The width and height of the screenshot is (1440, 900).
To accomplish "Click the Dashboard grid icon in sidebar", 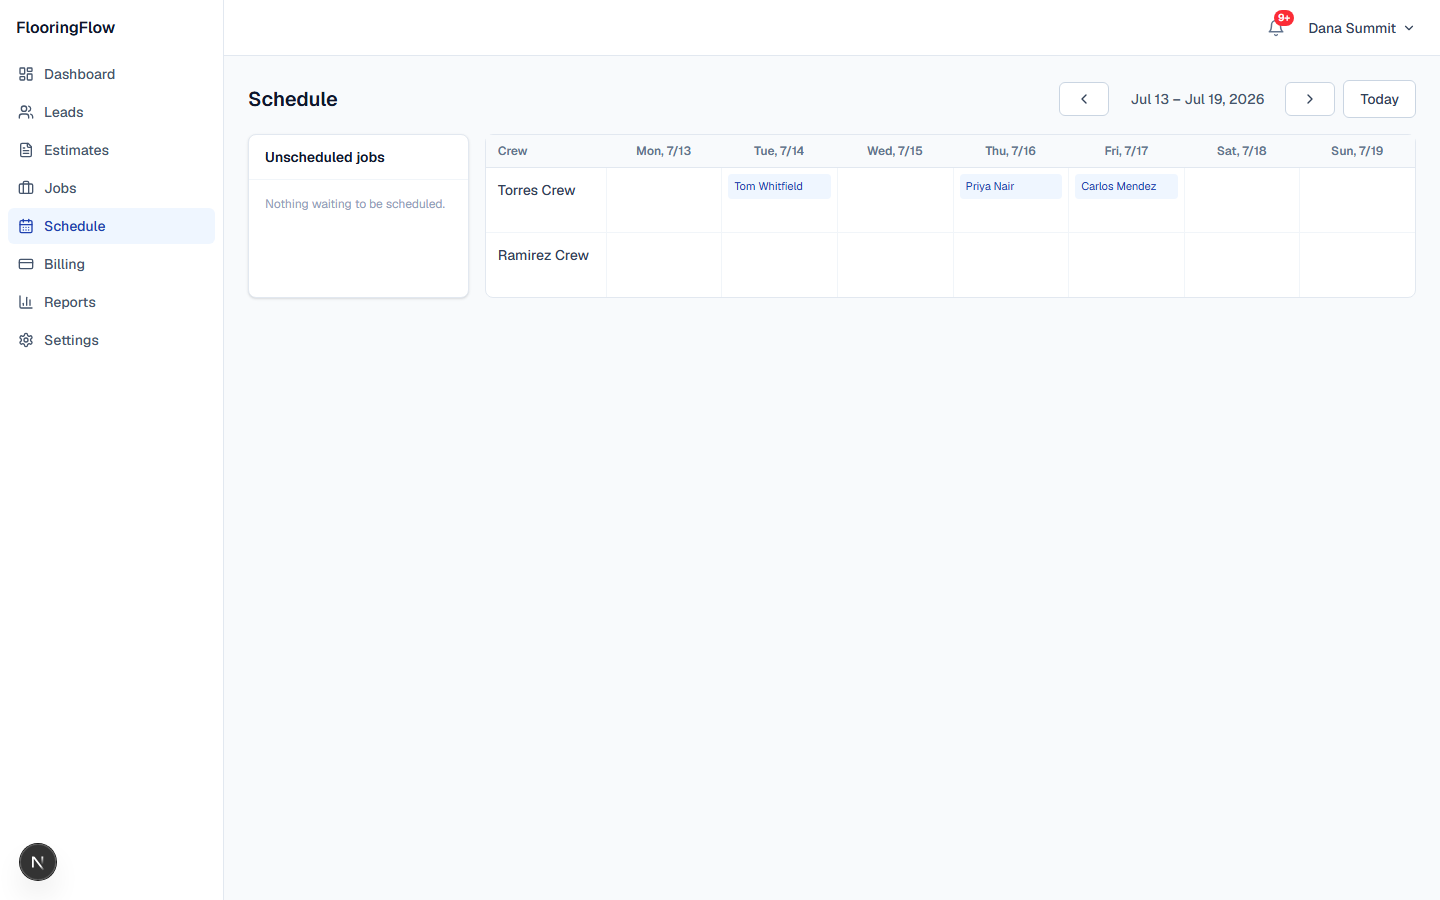I will coord(26,74).
